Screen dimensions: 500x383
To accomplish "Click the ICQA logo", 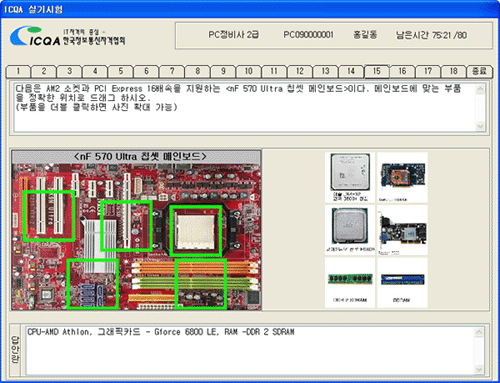I will point(67,36).
